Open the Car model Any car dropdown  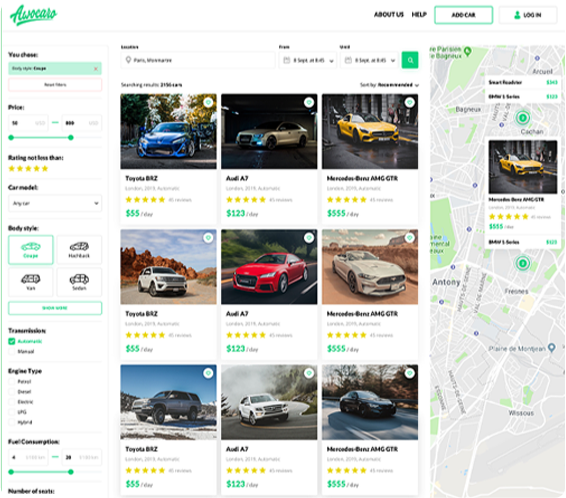point(55,203)
